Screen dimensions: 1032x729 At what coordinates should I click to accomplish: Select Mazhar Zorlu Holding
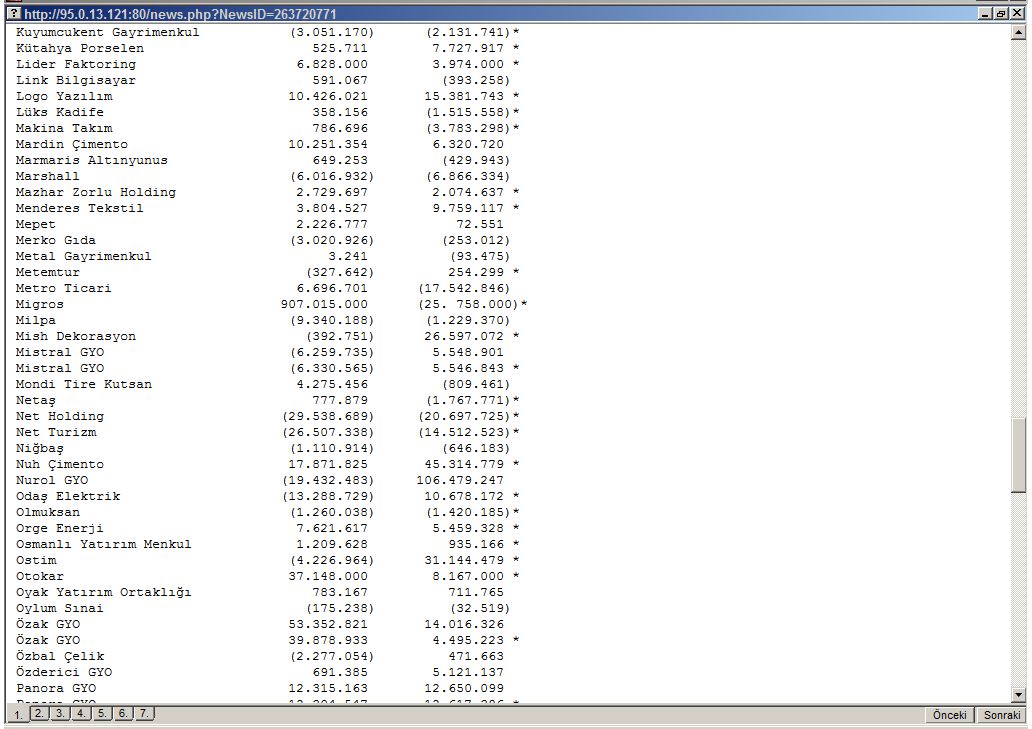coord(96,192)
